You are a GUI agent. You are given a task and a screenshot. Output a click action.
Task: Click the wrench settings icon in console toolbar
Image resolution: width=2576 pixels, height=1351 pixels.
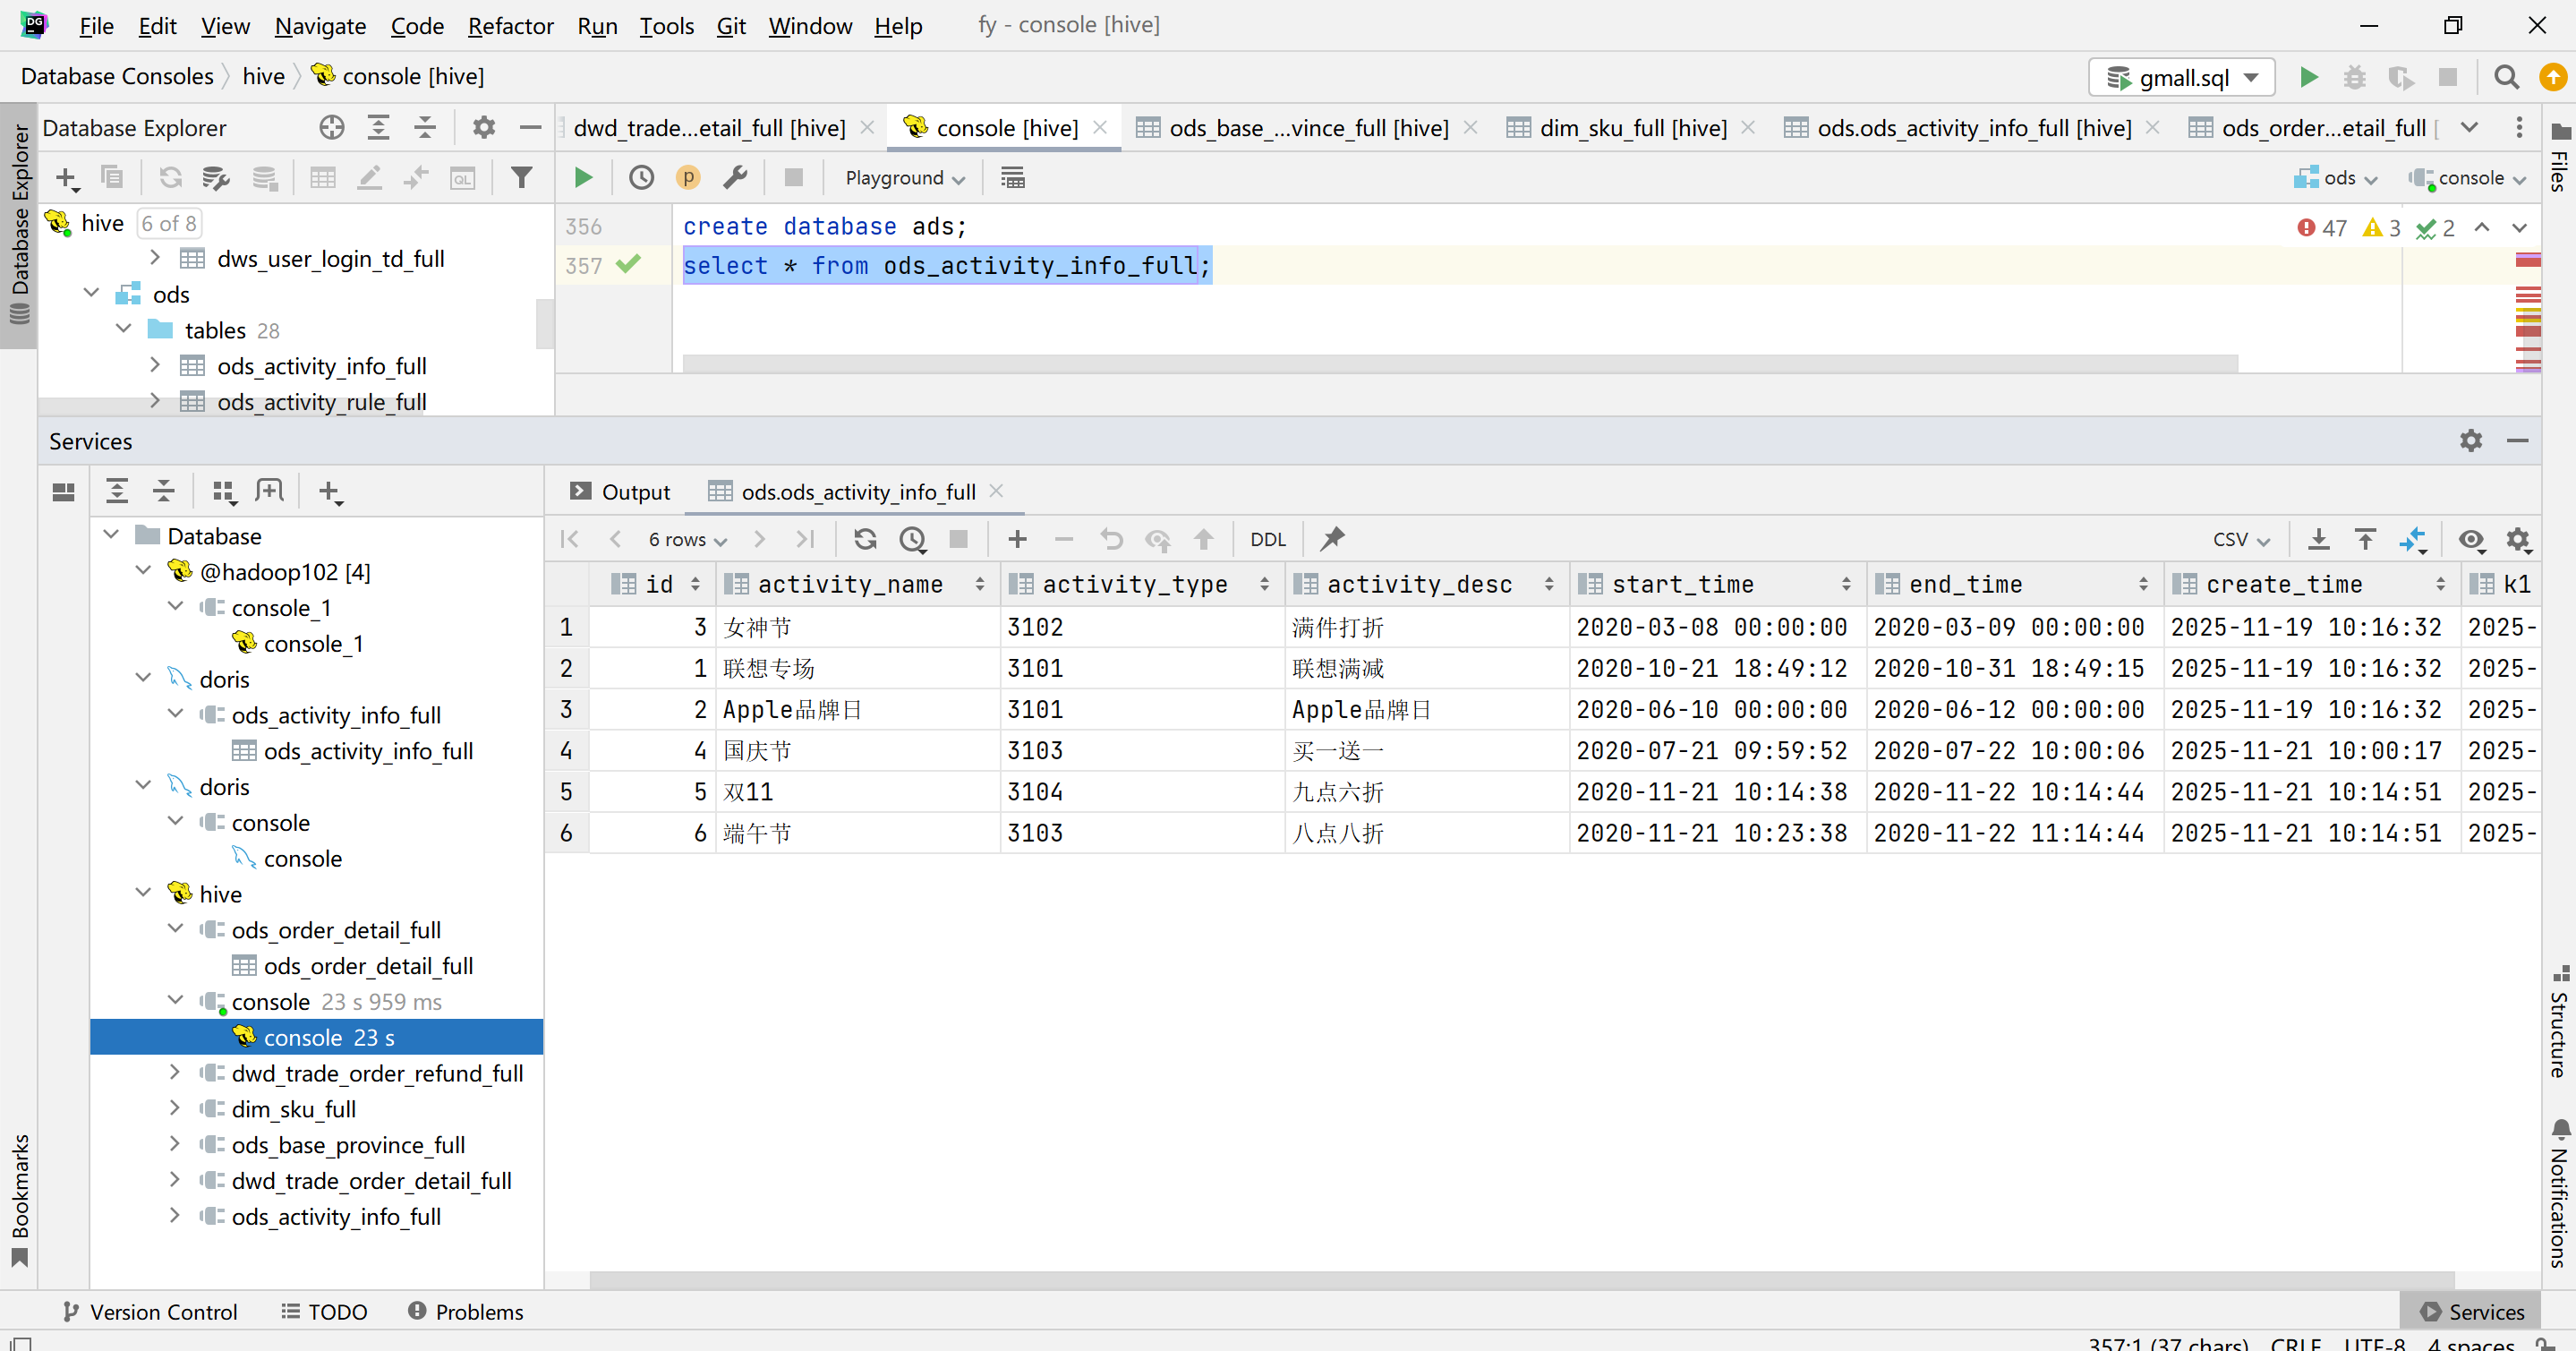735,178
